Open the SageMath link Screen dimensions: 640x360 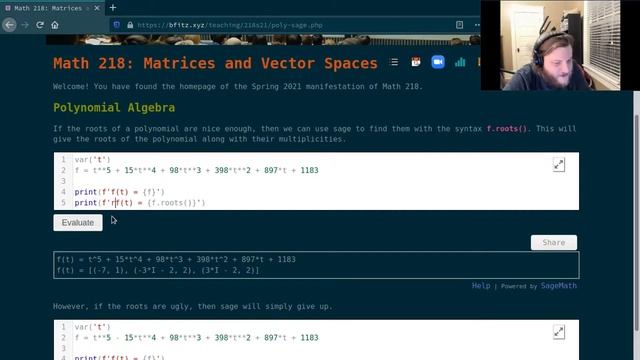(559, 286)
